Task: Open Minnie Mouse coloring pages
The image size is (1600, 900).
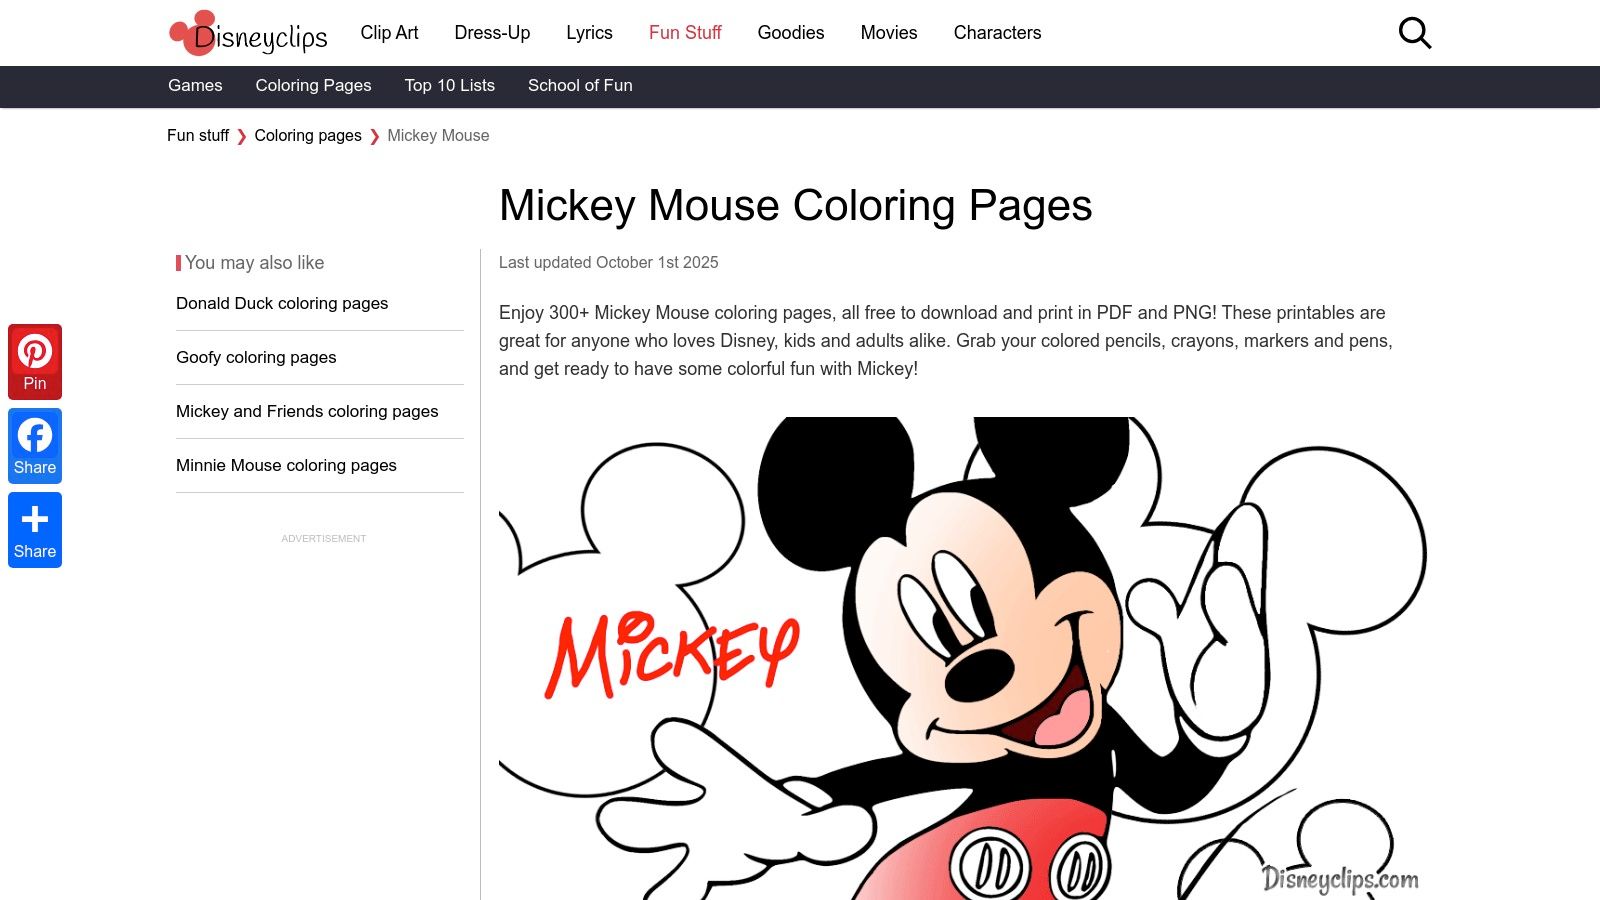Action: tap(286, 465)
